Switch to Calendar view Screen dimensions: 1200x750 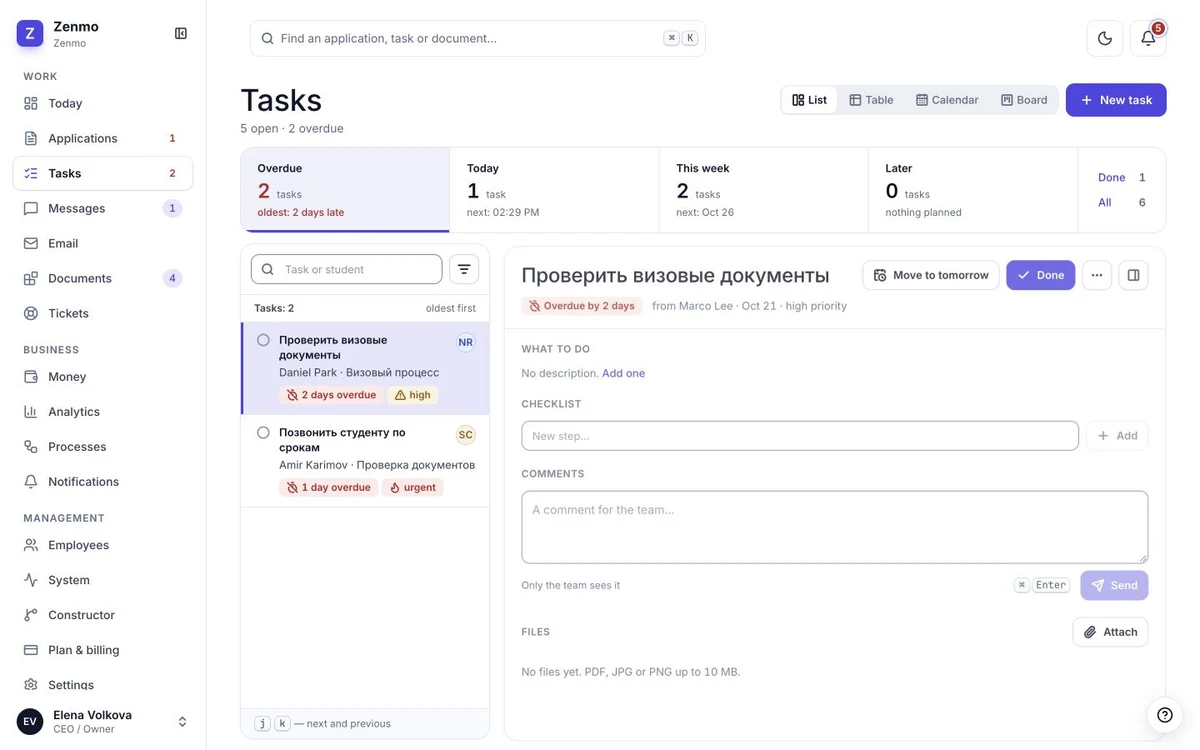[947, 100]
